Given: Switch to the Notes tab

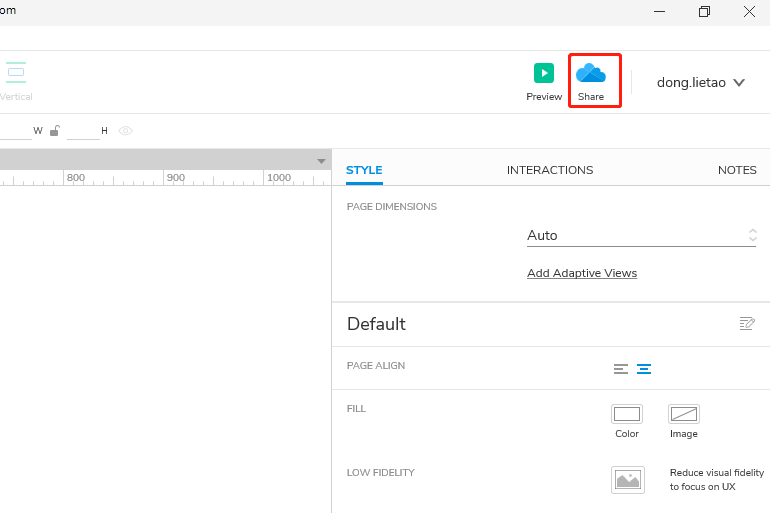Looking at the screenshot, I should click(x=737, y=170).
